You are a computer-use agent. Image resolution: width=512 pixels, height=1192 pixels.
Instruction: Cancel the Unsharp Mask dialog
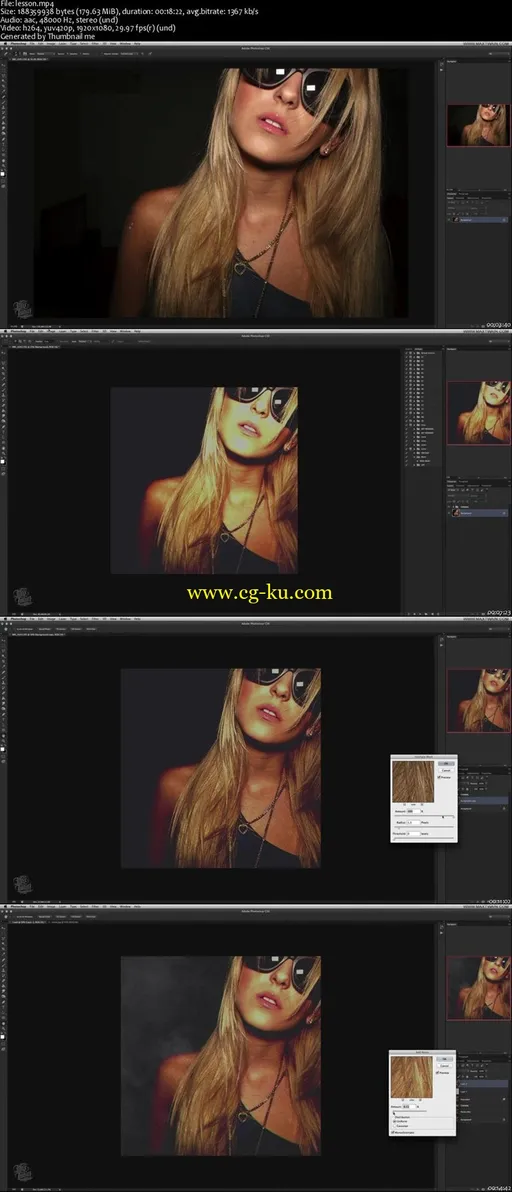pyautogui.click(x=446, y=771)
